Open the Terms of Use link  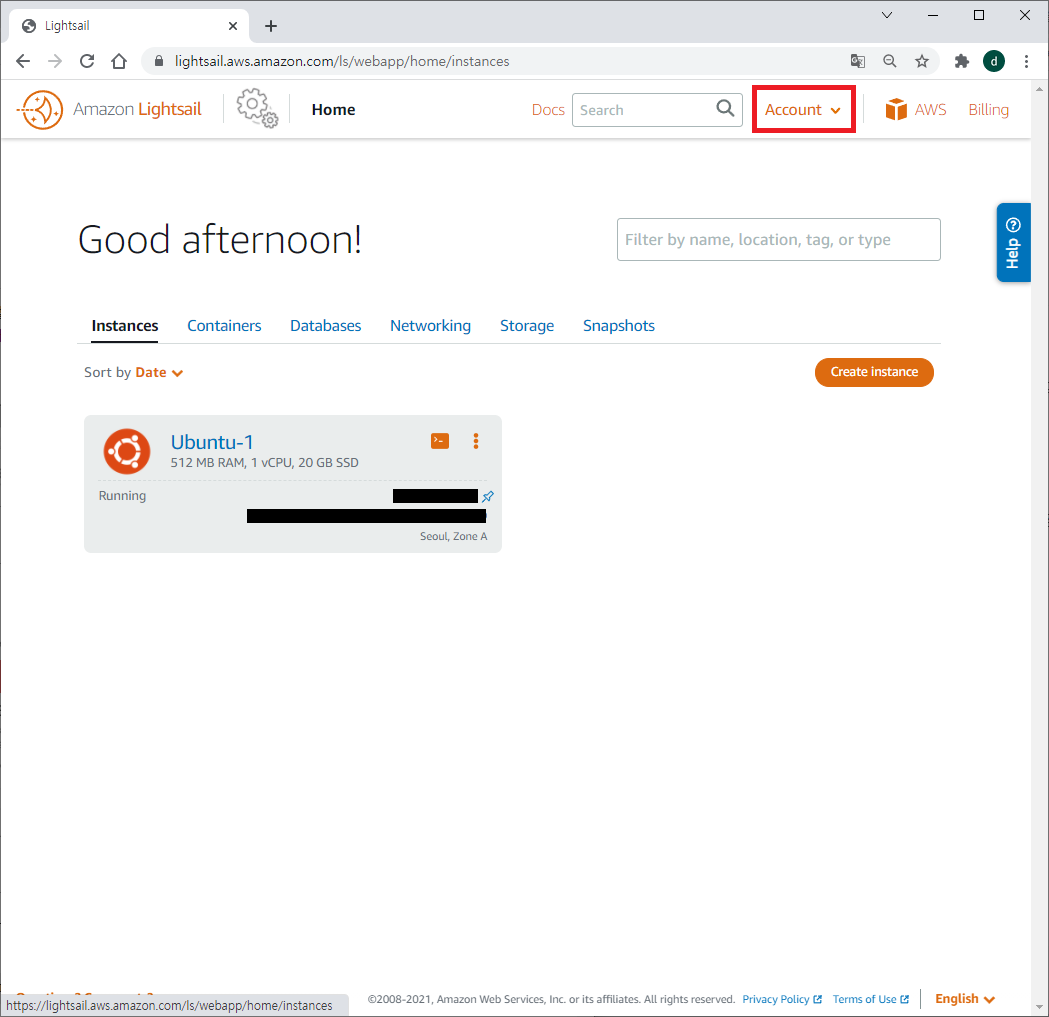(x=870, y=999)
